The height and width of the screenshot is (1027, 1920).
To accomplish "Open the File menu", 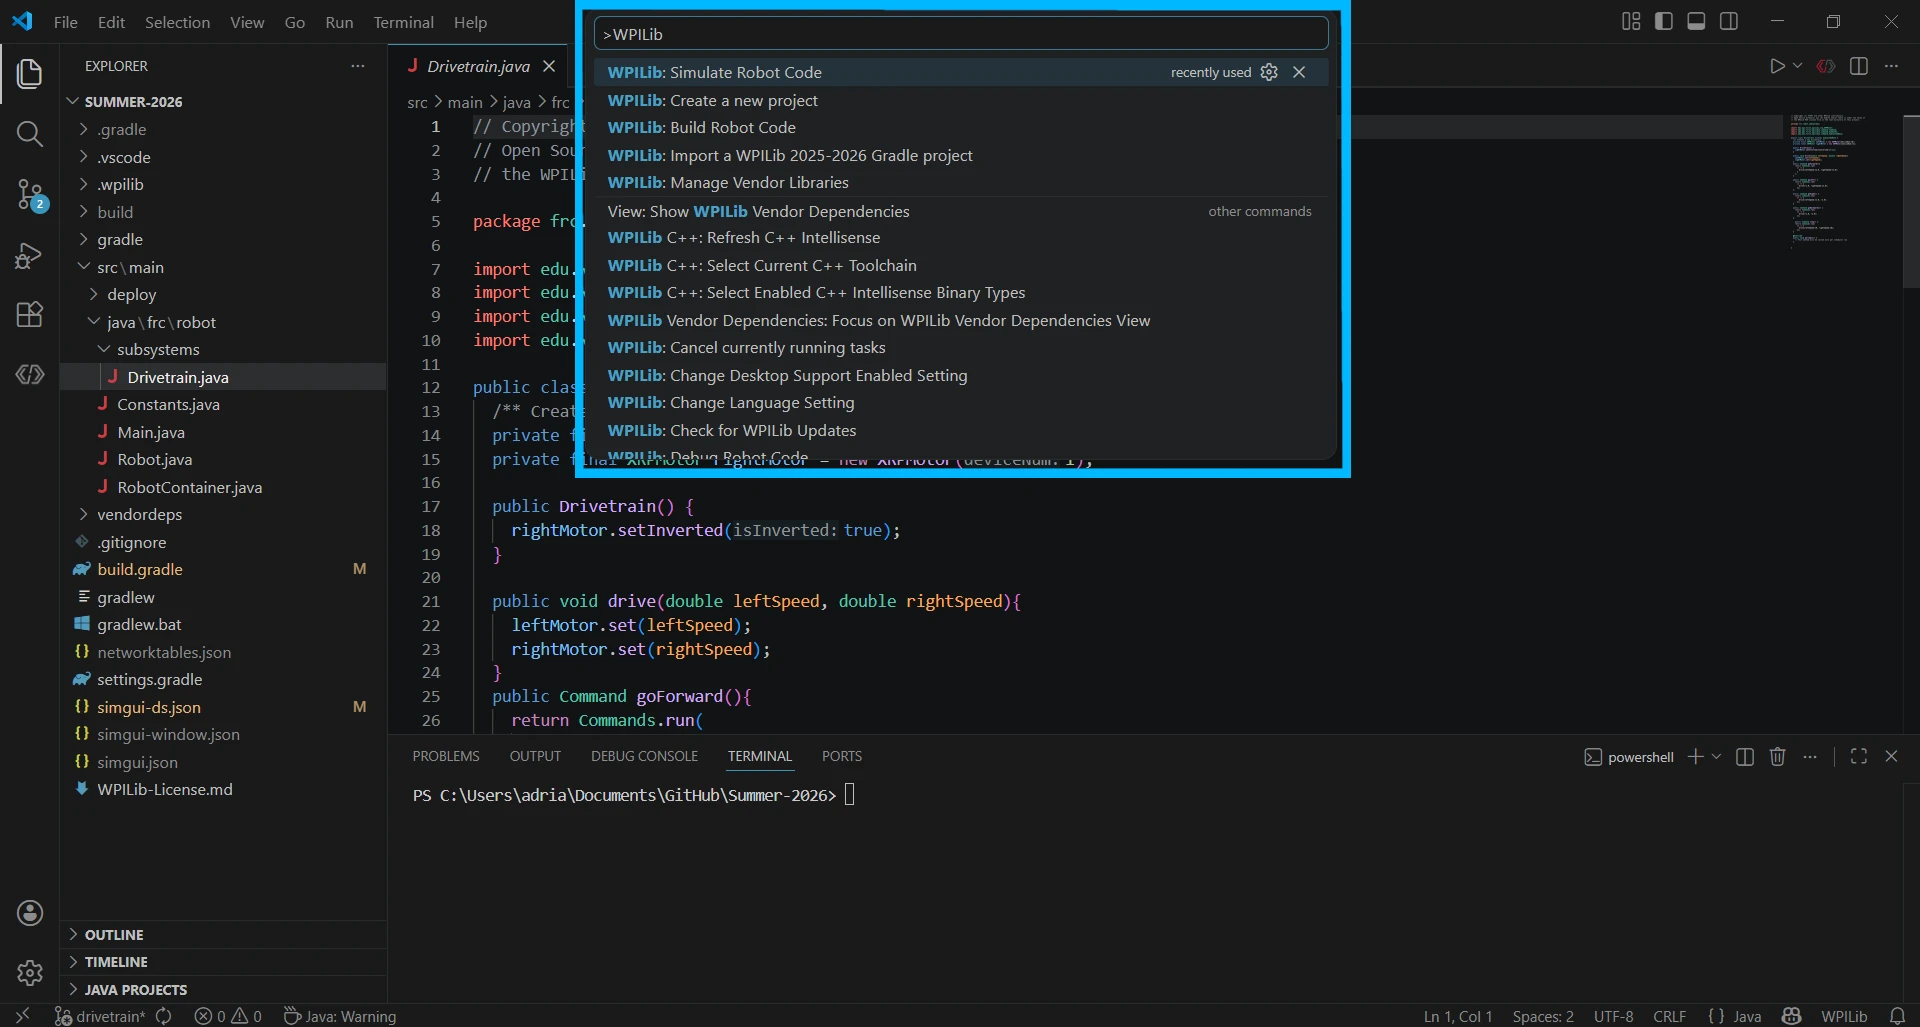I will pos(66,22).
